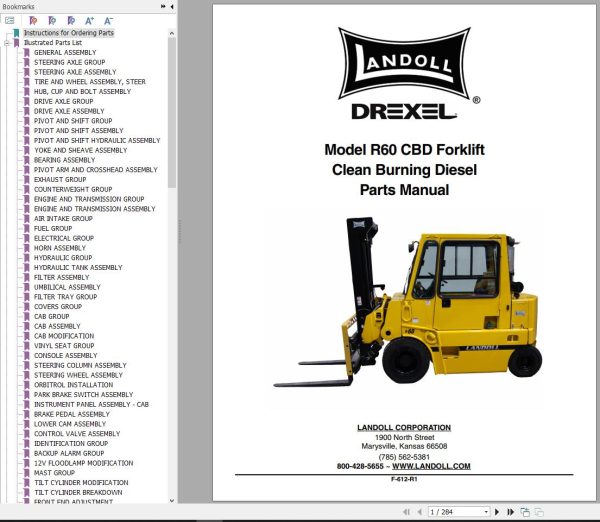
Task: Jump to the last page
Action: [x=510, y=512]
